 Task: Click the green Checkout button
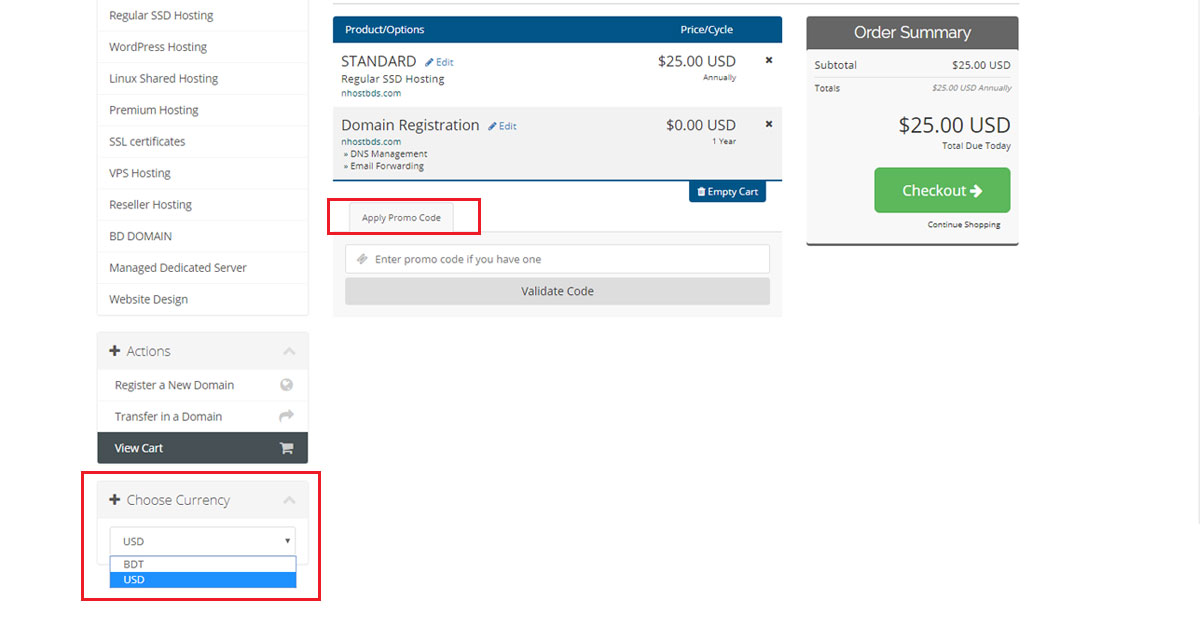942,190
